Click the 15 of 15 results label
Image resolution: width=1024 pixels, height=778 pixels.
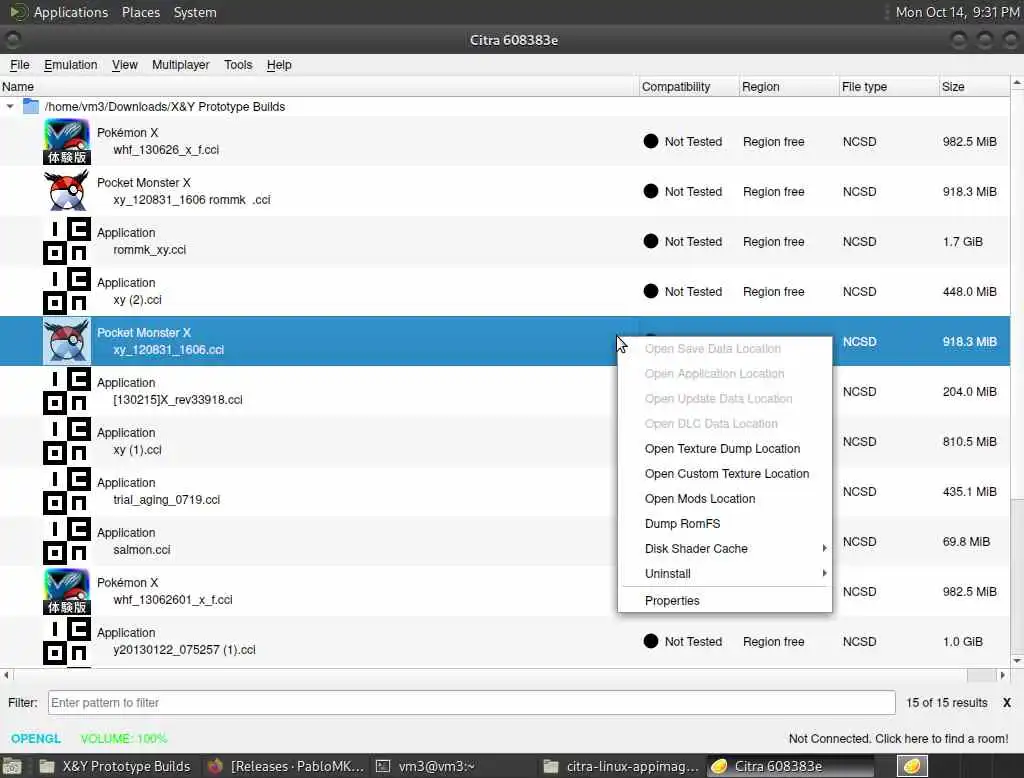coord(946,702)
